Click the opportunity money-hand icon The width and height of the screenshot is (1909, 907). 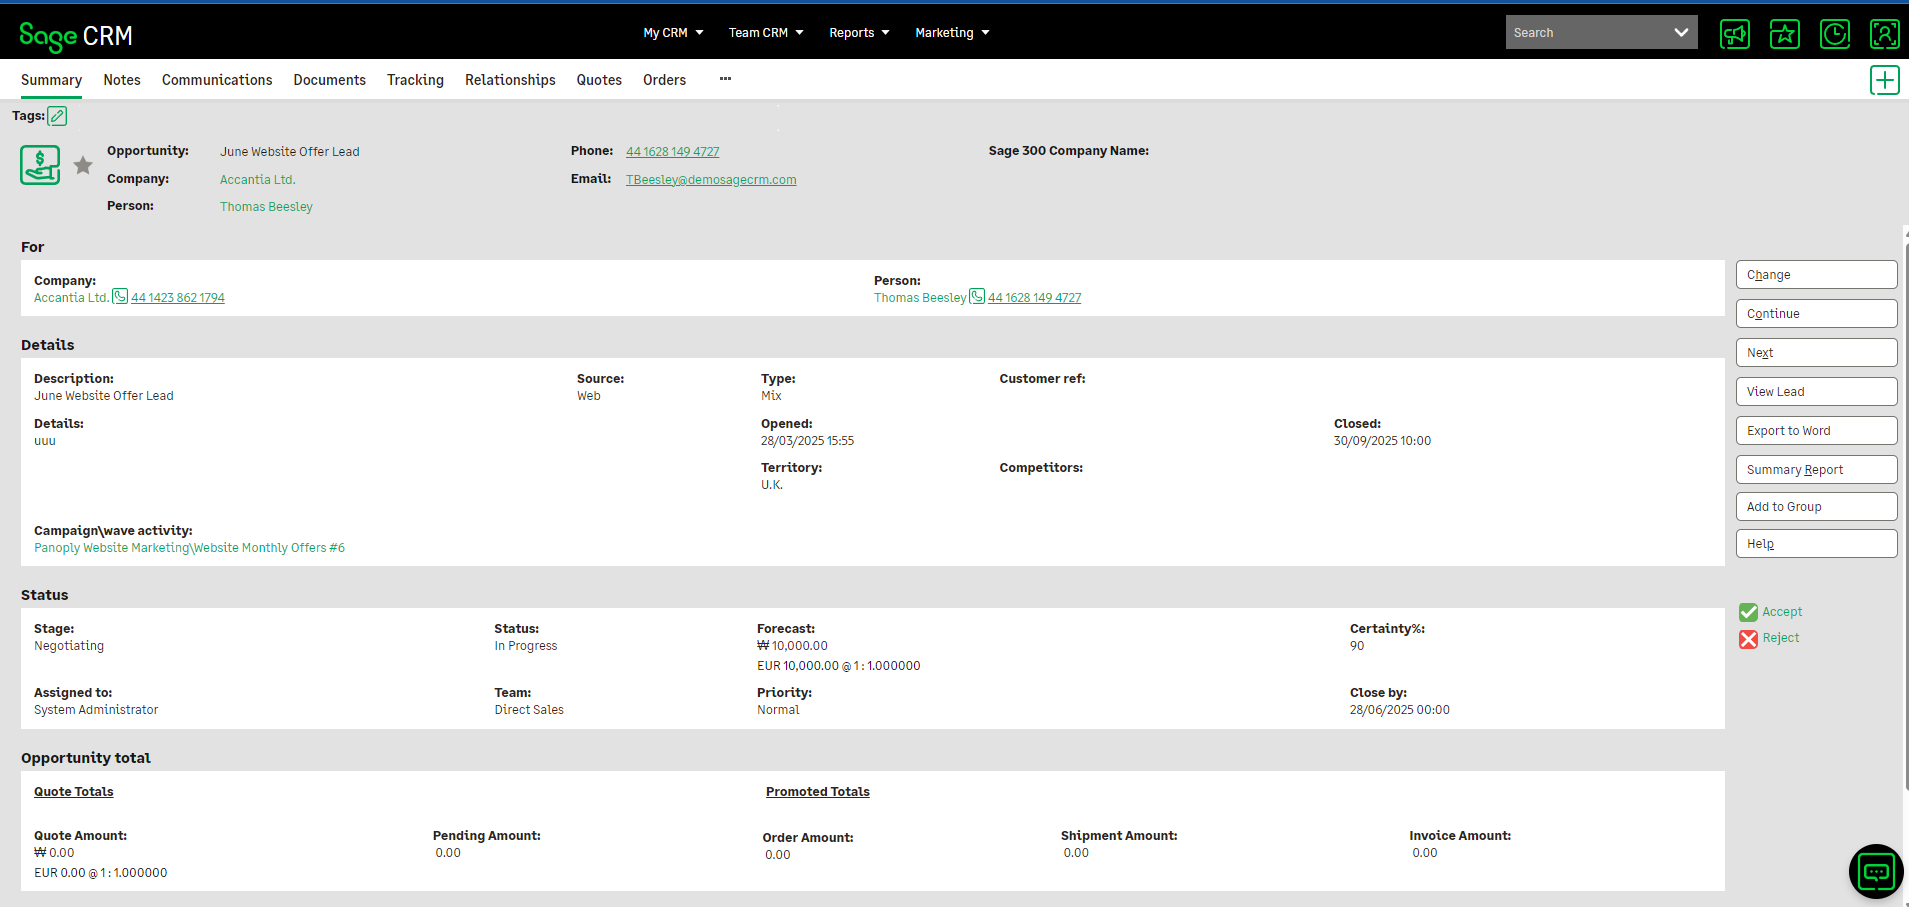point(40,165)
